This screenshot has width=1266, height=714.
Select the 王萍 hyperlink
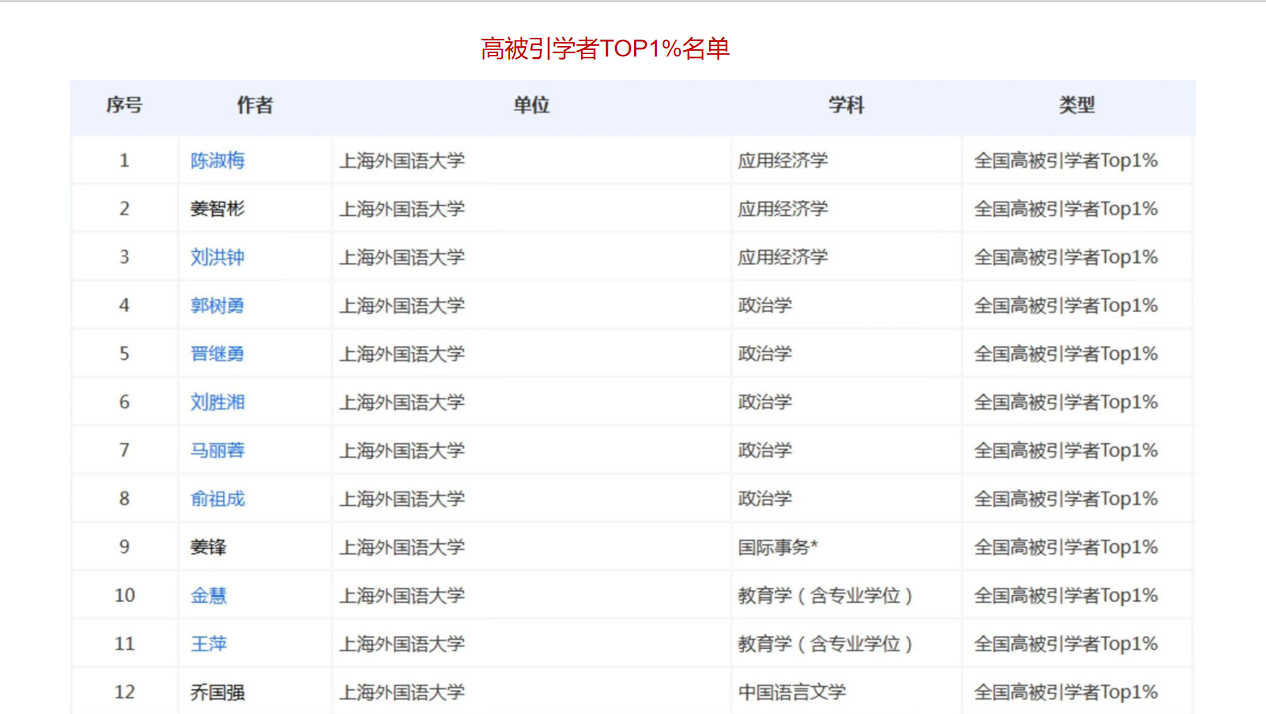click(210, 643)
